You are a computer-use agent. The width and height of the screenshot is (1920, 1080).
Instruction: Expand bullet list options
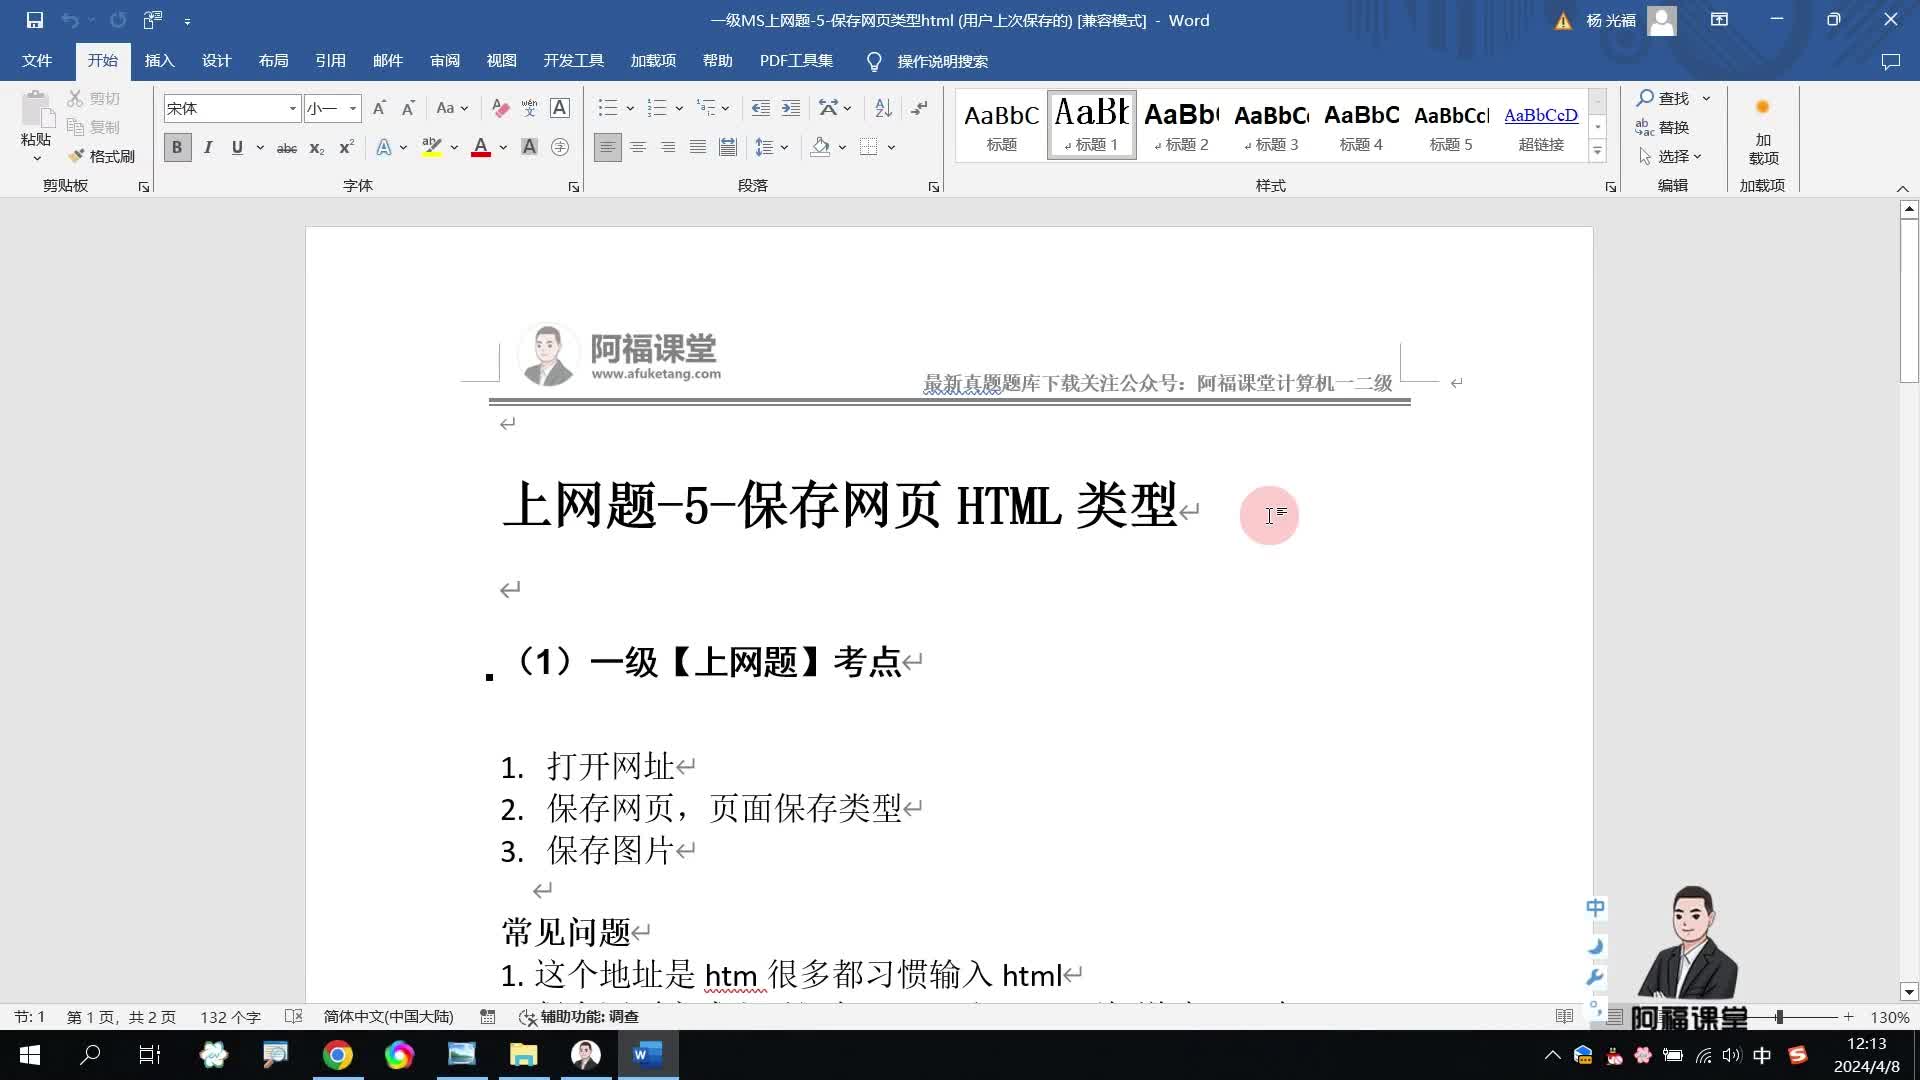tap(630, 108)
